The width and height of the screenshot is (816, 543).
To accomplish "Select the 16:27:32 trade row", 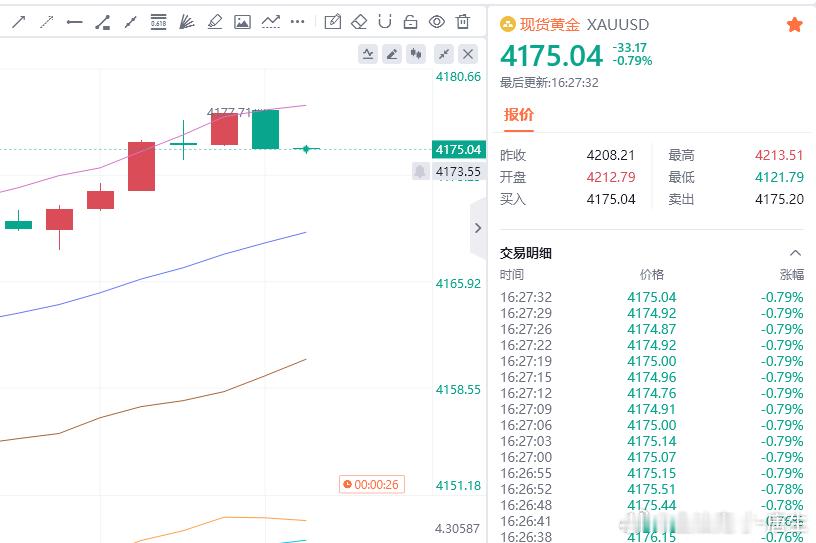I will (652, 297).
